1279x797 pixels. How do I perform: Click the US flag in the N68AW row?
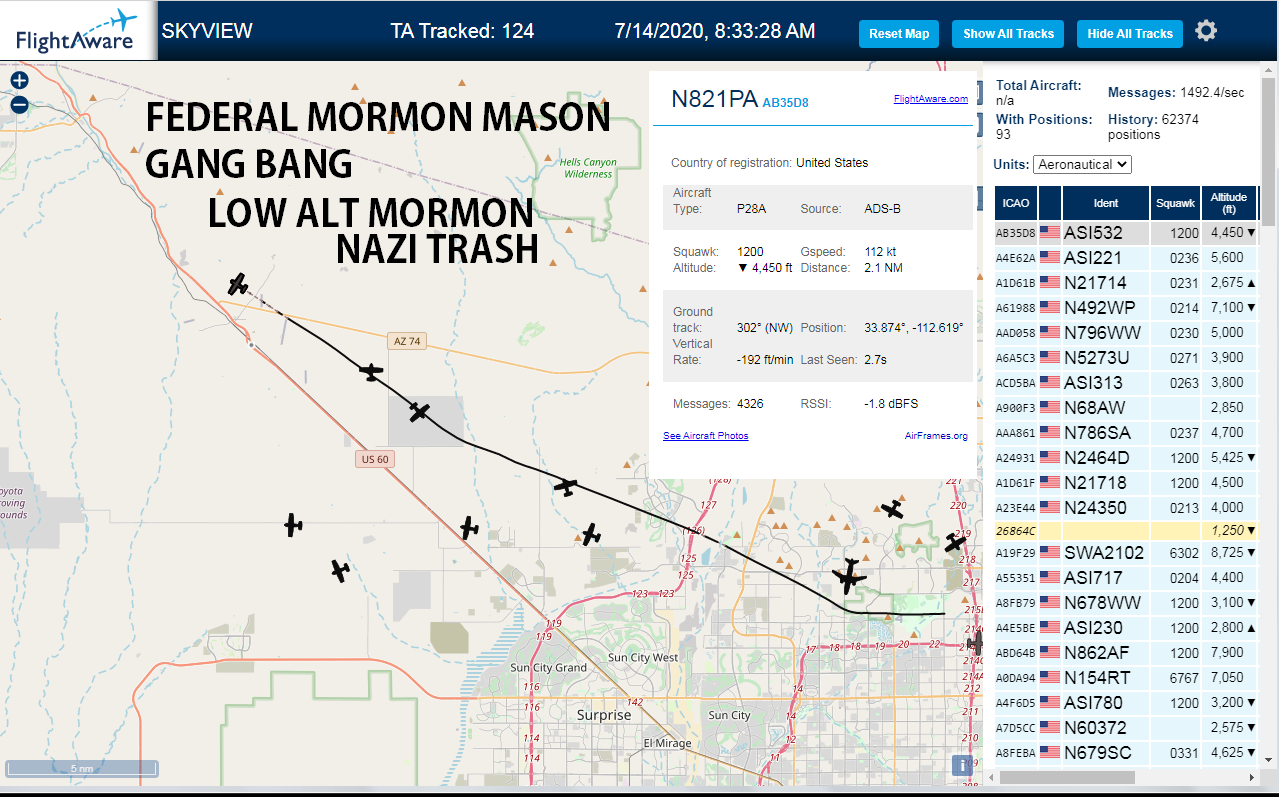tap(1049, 408)
